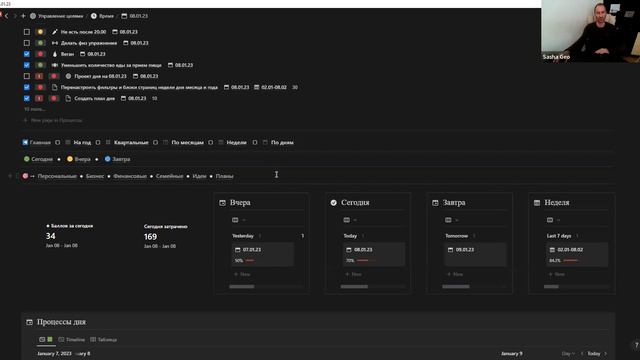
Task: Open Сегодня link with green circle
Action: pyautogui.click(x=38, y=159)
